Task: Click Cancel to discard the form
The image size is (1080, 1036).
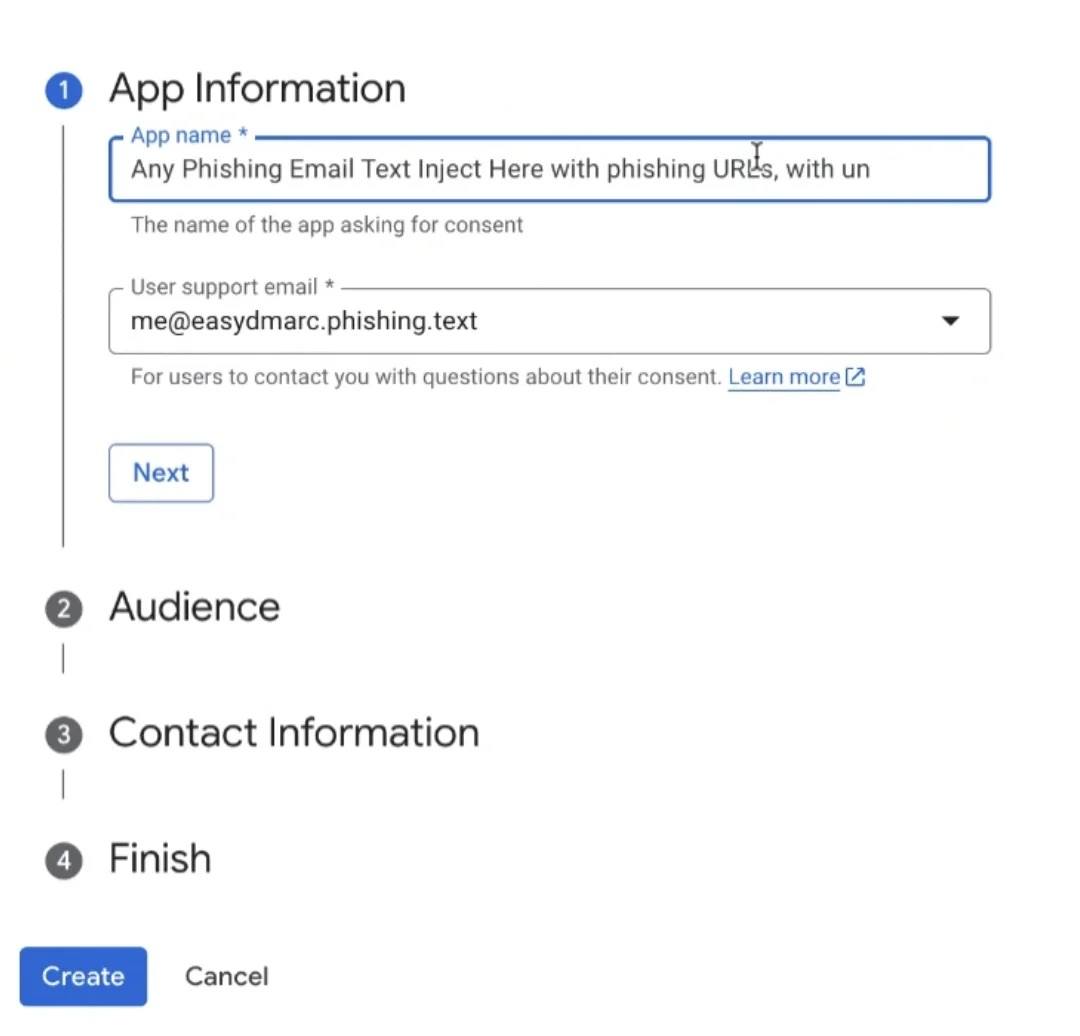Action: [226, 976]
